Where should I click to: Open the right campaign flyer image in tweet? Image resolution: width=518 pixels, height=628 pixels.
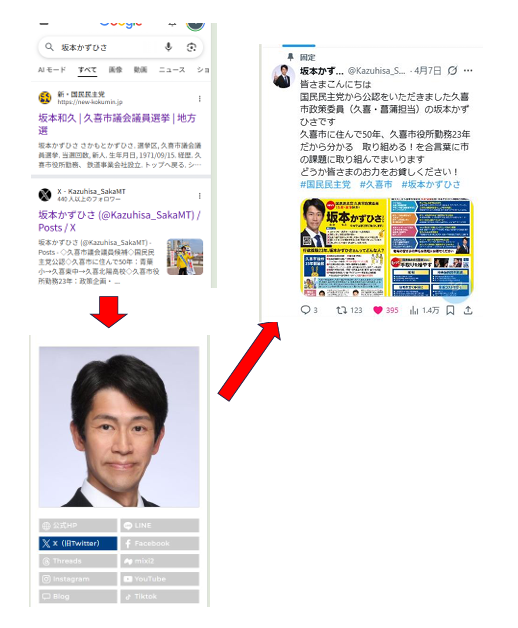431,247
